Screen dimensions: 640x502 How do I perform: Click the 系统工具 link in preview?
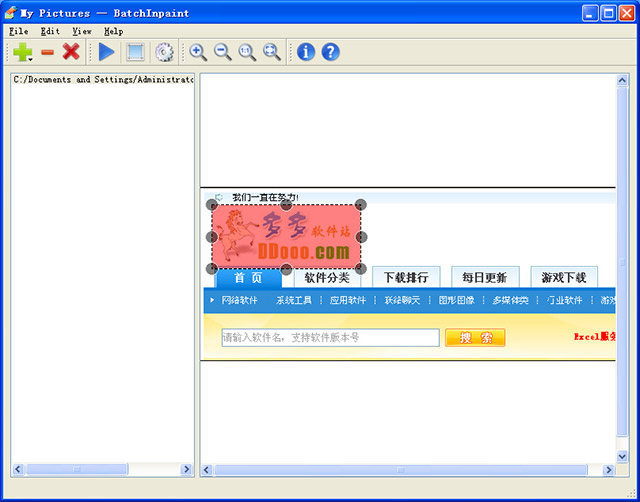click(294, 300)
